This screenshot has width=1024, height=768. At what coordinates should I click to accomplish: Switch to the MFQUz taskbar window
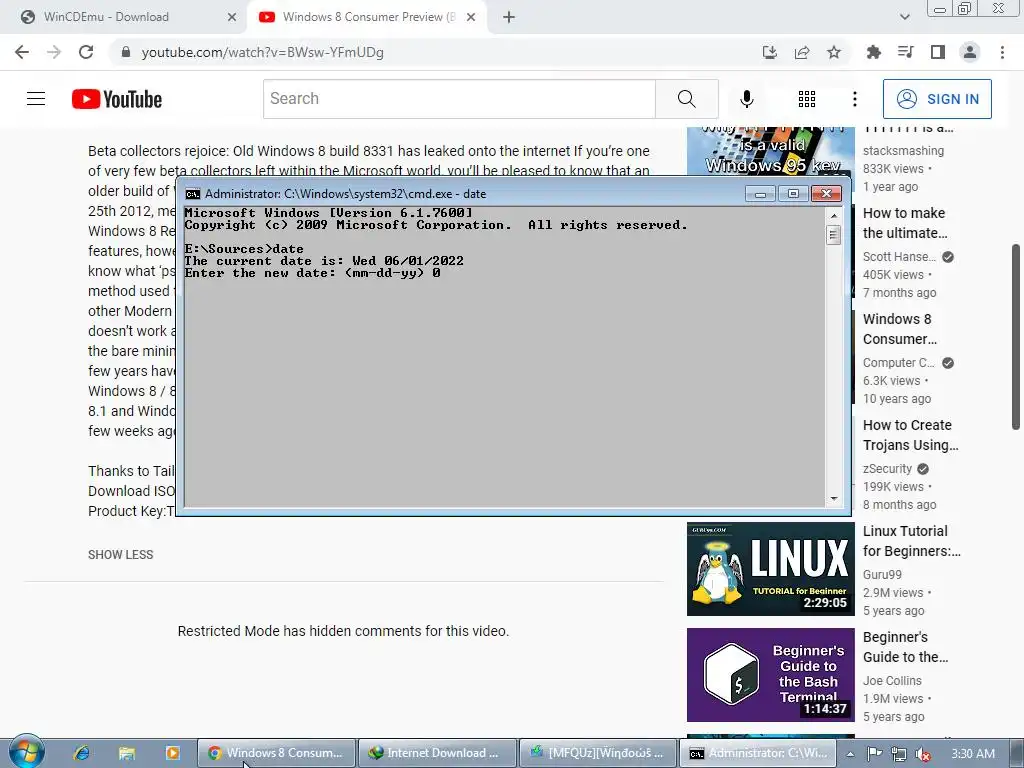point(599,753)
